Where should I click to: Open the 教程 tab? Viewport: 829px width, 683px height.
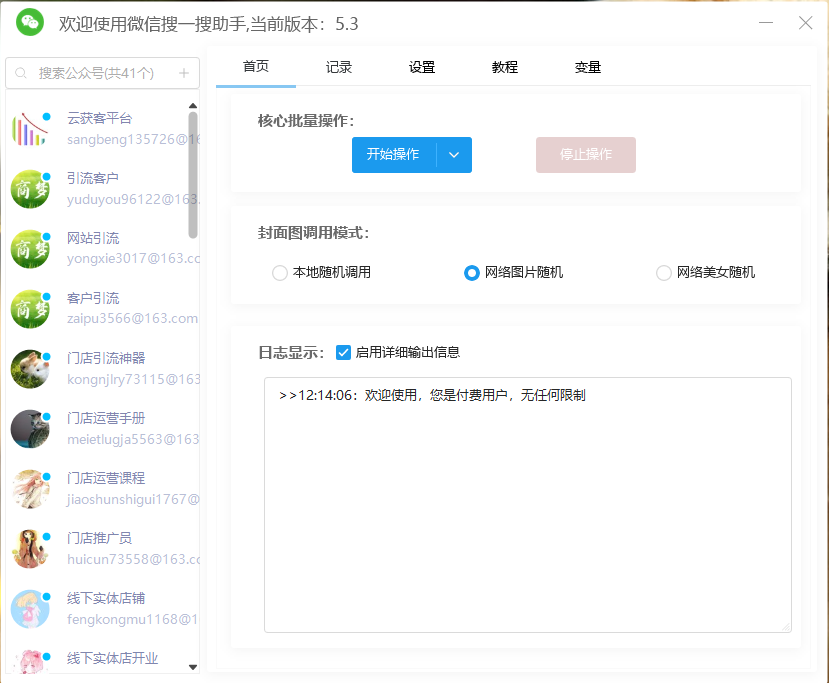[x=505, y=67]
